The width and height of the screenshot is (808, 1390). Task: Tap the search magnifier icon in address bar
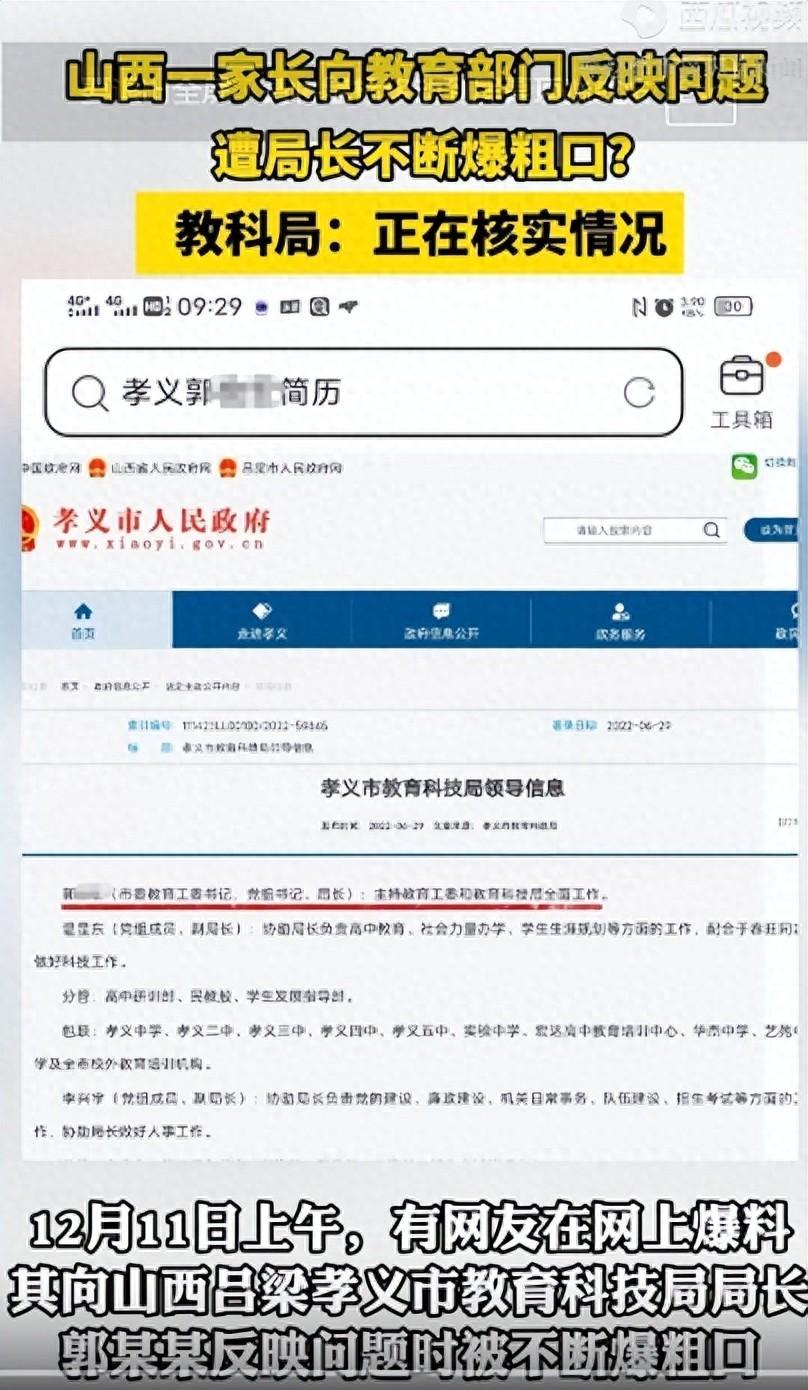point(89,393)
